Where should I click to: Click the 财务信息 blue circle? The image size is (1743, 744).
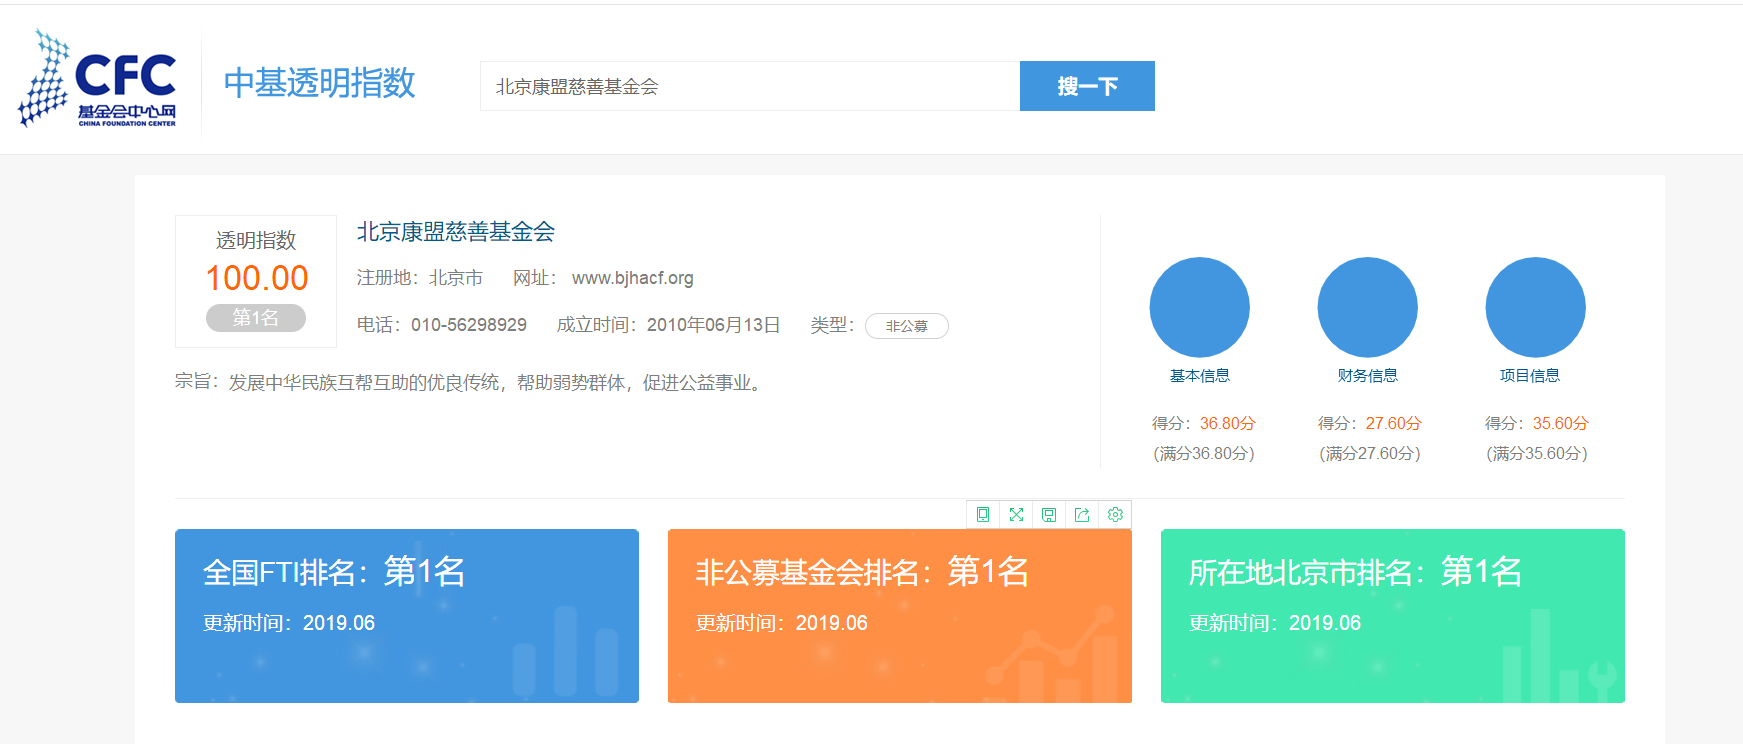click(x=1368, y=307)
